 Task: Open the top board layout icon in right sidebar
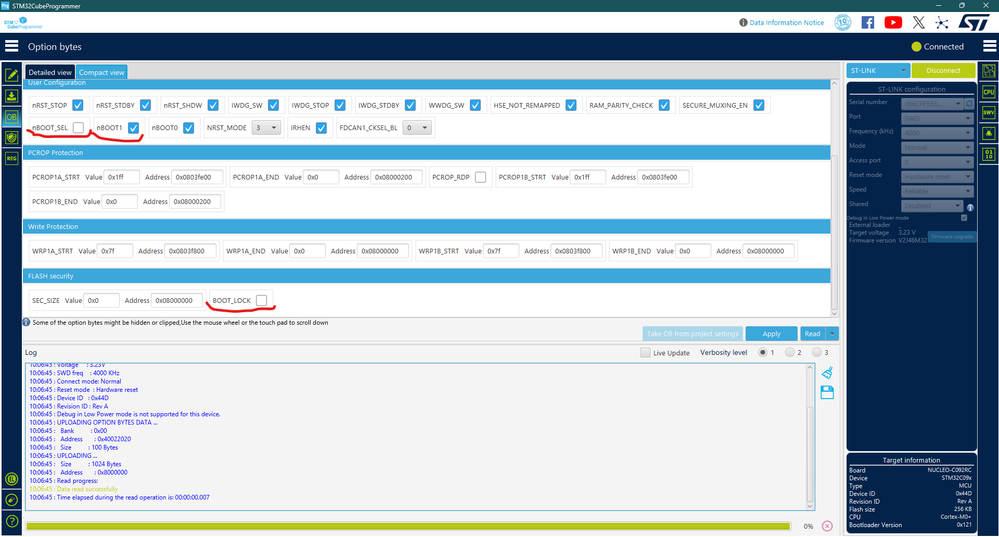tap(989, 71)
